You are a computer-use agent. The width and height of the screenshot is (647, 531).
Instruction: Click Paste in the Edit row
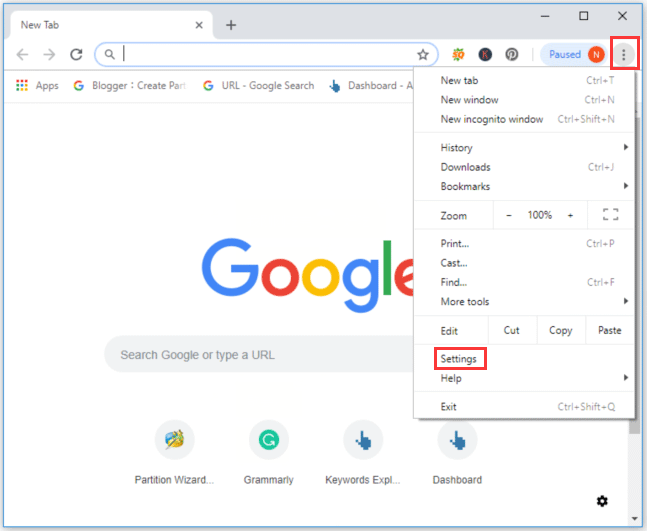(609, 330)
